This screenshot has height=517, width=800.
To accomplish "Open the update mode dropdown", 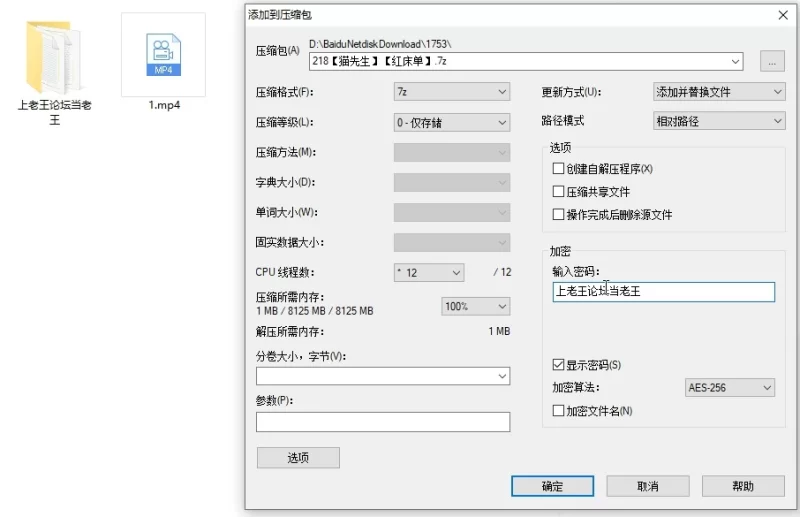I will click(718, 92).
